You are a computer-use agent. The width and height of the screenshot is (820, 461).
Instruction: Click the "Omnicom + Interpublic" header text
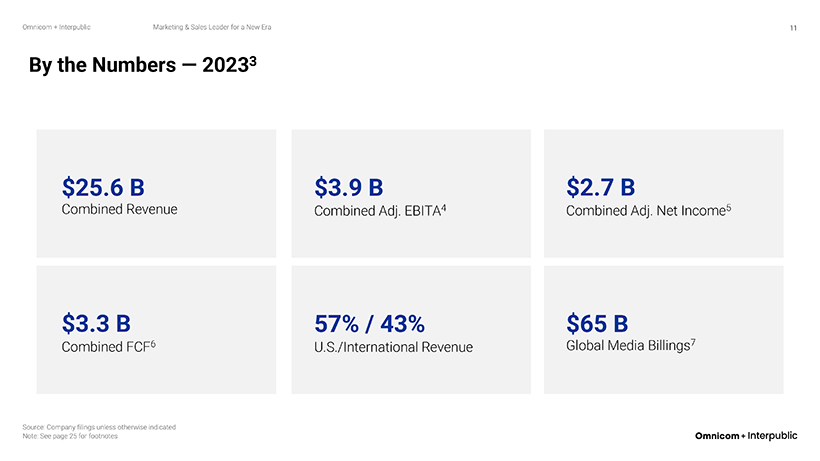[56, 27]
